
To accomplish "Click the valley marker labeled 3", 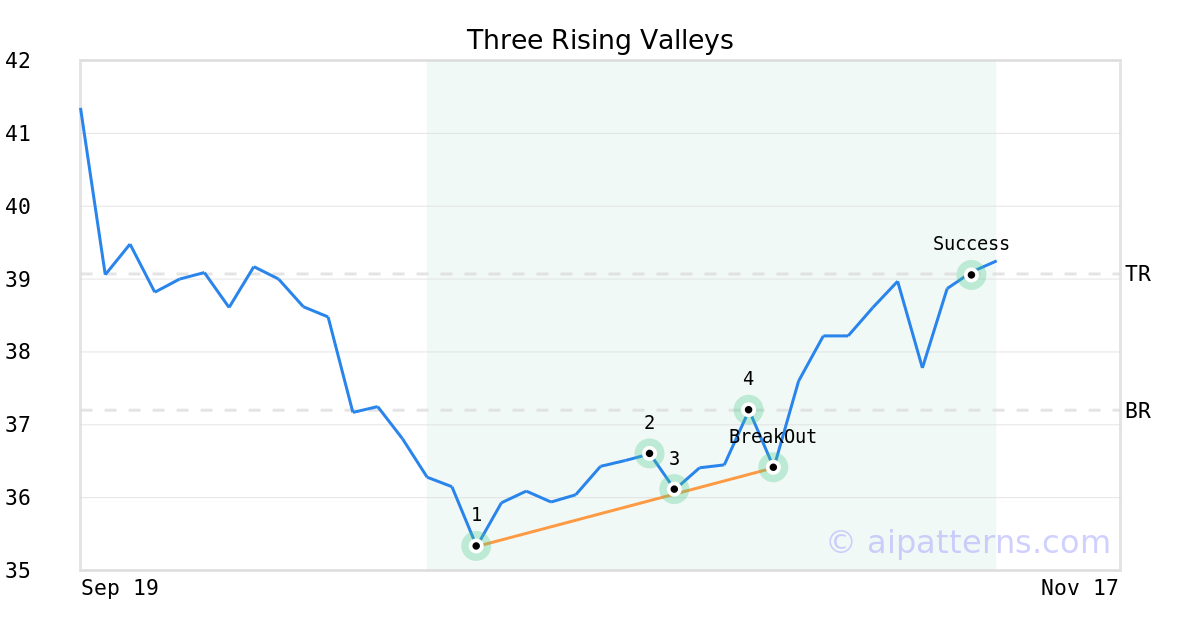I will 674,489.
